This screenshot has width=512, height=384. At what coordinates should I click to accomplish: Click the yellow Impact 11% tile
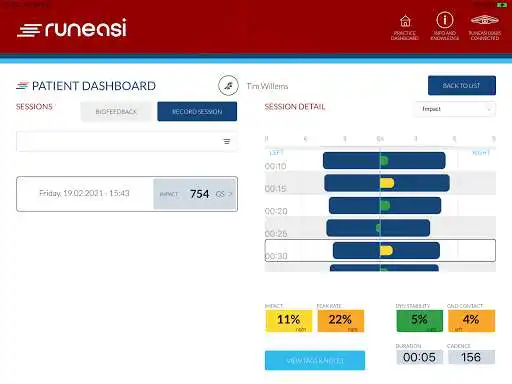(289, 321)
